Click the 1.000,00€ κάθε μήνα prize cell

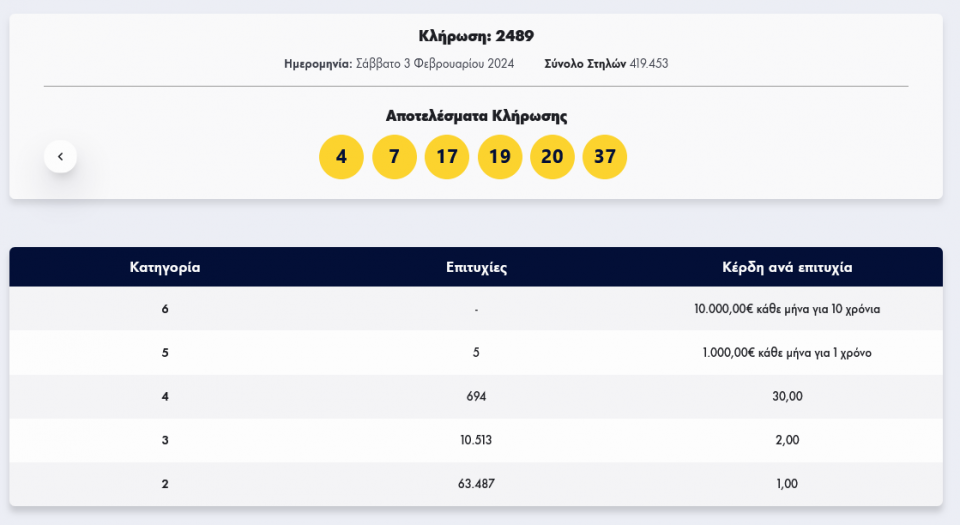[787, 353]
